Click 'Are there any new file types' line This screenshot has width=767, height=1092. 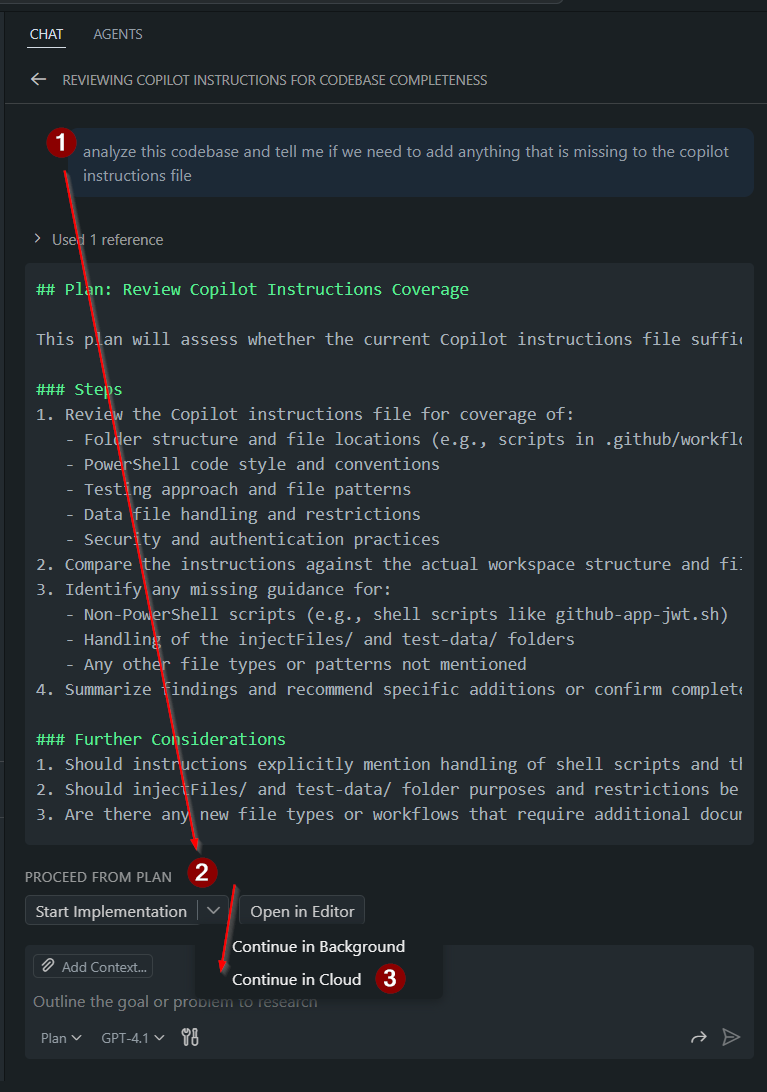[x=389, y=814]
